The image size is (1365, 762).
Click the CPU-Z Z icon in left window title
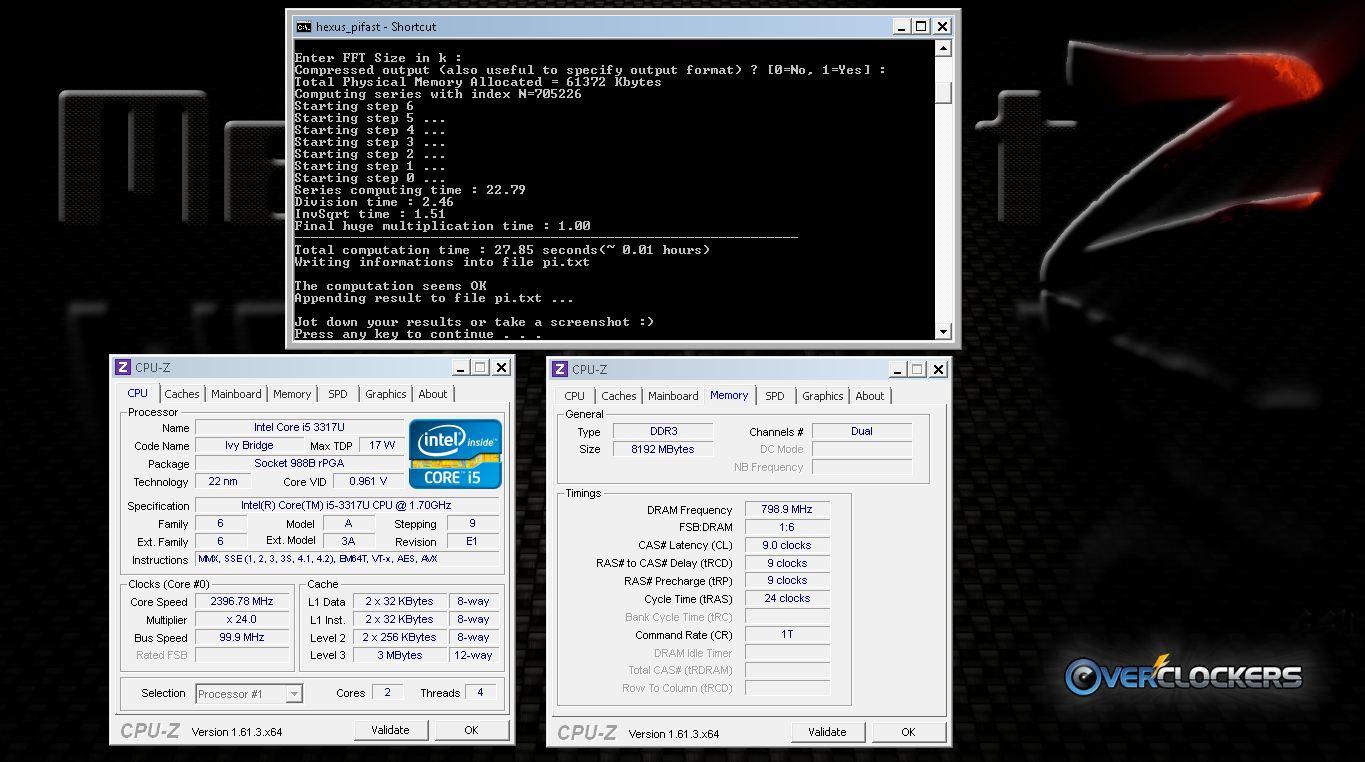123,367
